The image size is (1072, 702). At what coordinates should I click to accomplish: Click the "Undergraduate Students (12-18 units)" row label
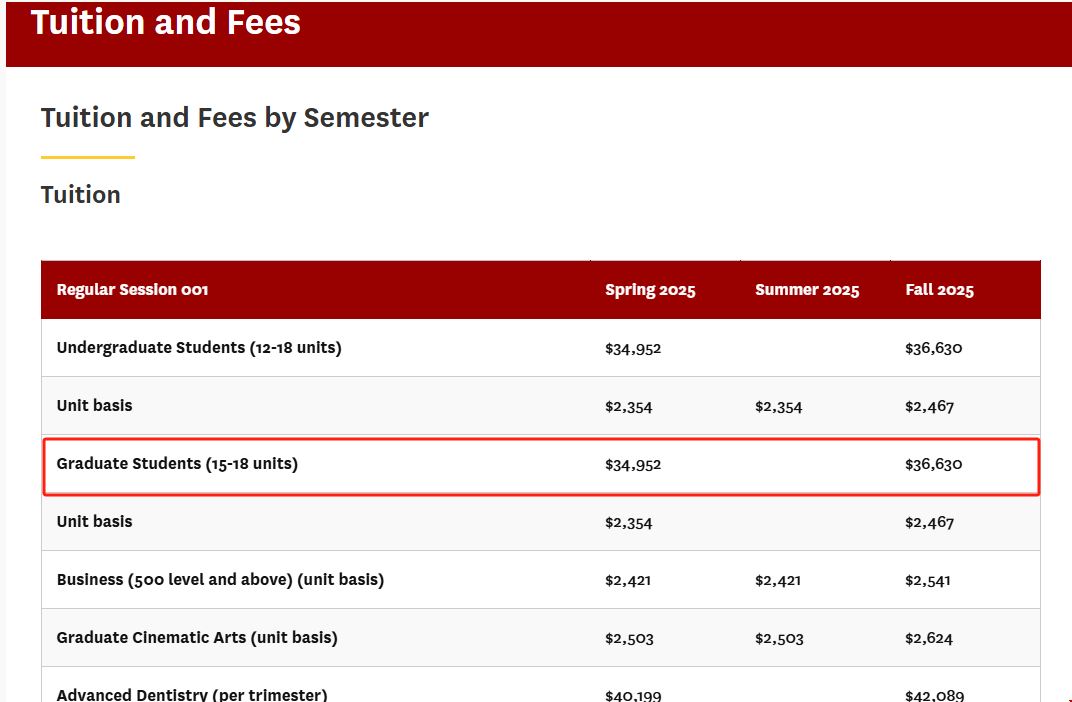(199, 348)
